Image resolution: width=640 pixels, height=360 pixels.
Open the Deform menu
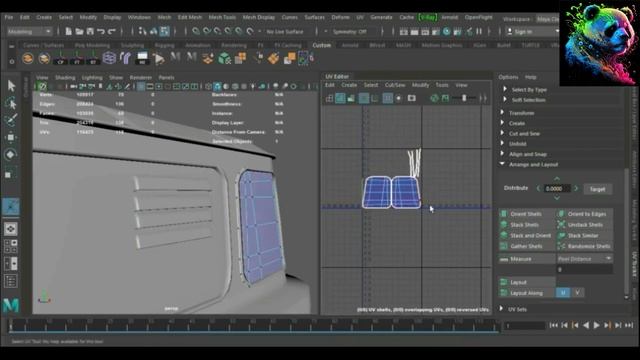coord(340,17)
